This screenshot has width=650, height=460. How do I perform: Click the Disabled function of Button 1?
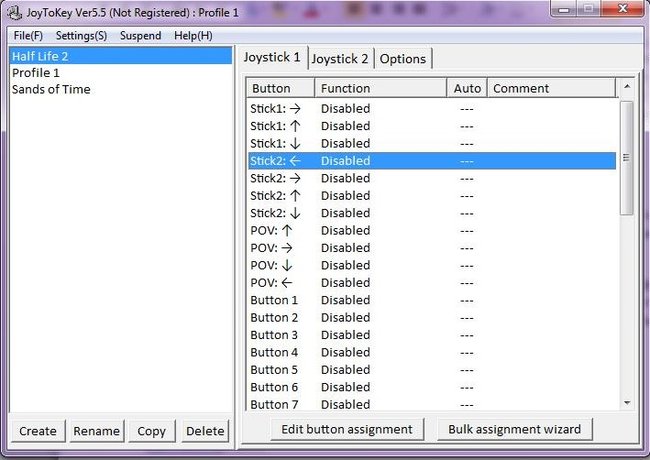pos(345,300)
